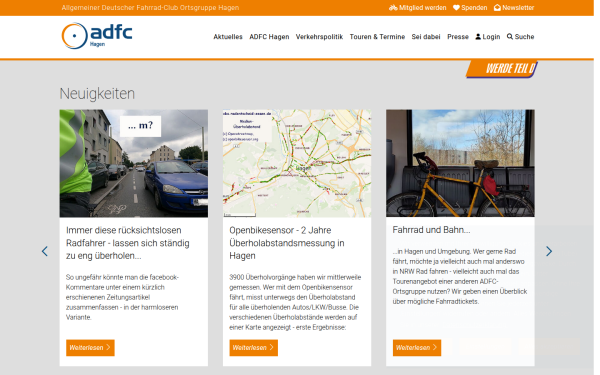Screen dimensions: 600x375
Task: Click the chevron inside Fahrrad und Bahn's Weiterlesen button
Action: (x=435, y=347)
